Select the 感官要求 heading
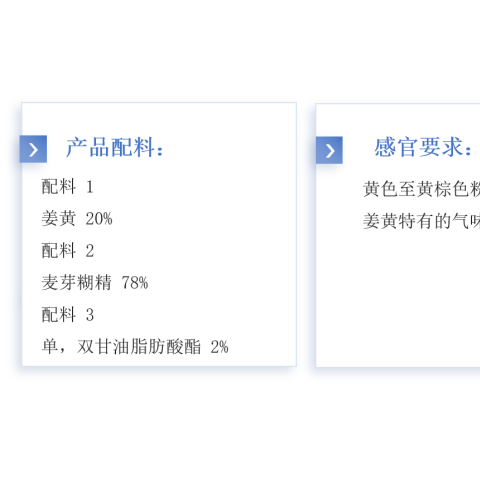Screen dimensions: 480x480 pyautogui.click(x=423, y=147)
